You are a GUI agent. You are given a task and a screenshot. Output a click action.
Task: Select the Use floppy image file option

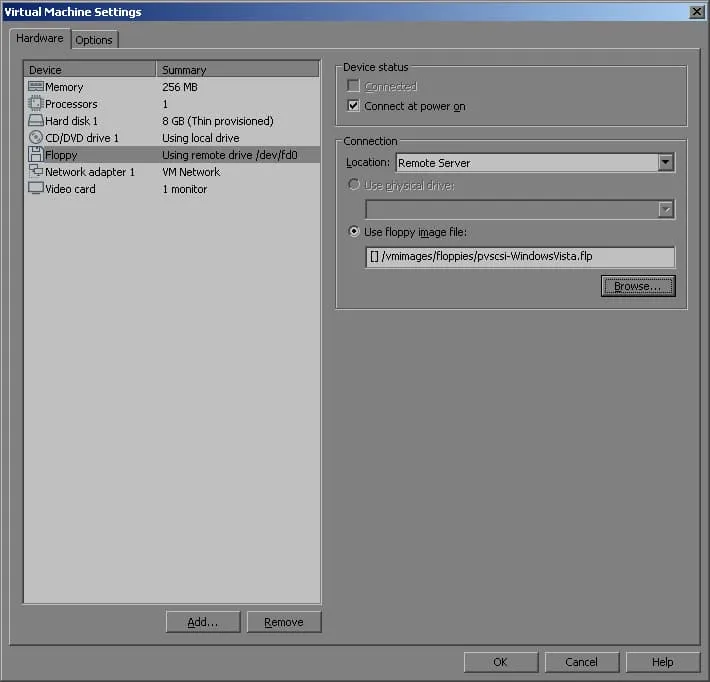click(354, 231)
